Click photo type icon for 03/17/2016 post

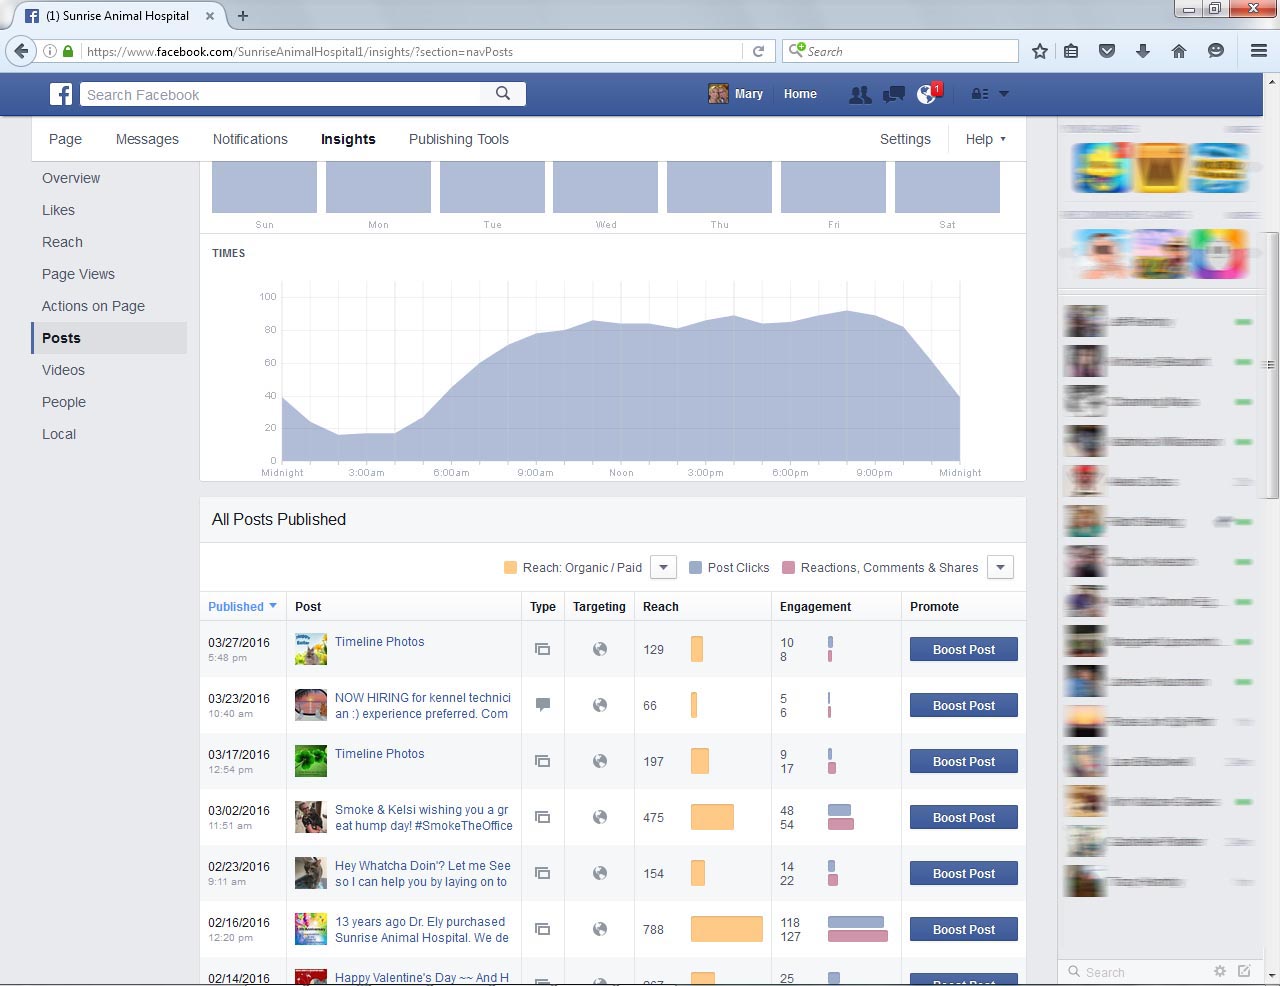pos(543,761)
